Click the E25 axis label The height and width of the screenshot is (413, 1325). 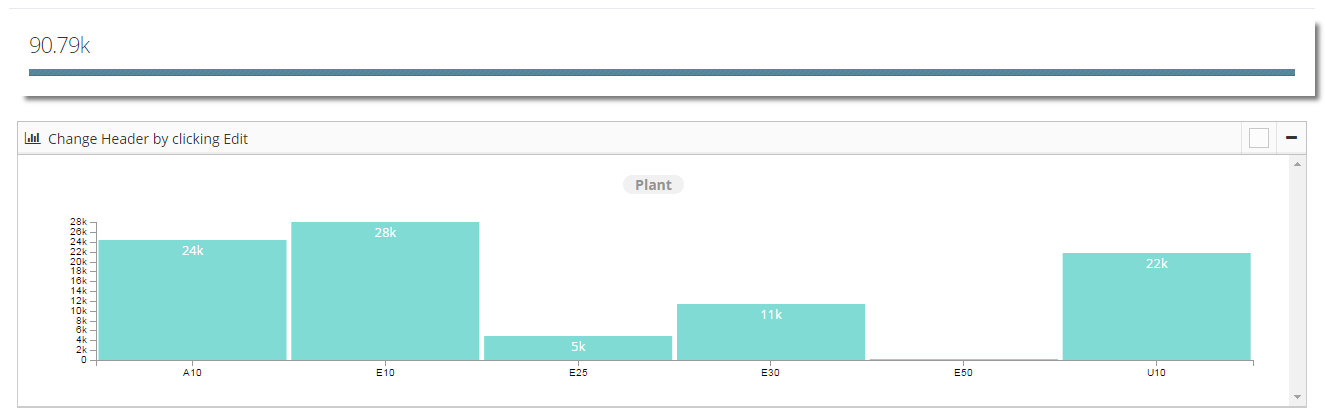click(578, 373)
